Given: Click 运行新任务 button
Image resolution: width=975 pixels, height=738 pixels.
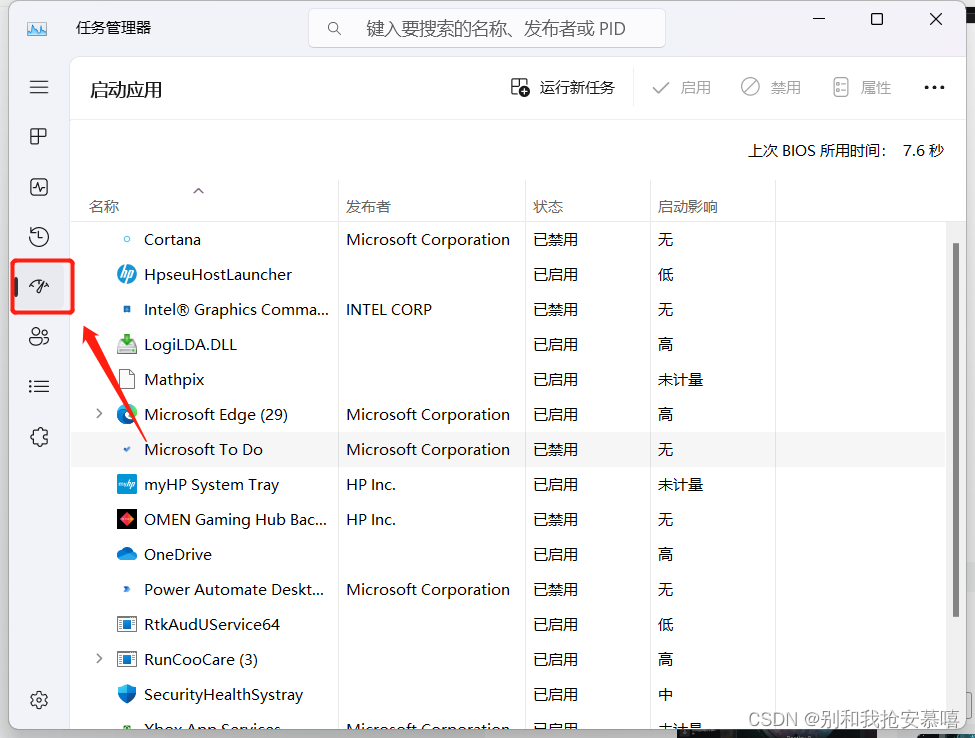Looking at the screenshot, I should (x=563, y=88).
